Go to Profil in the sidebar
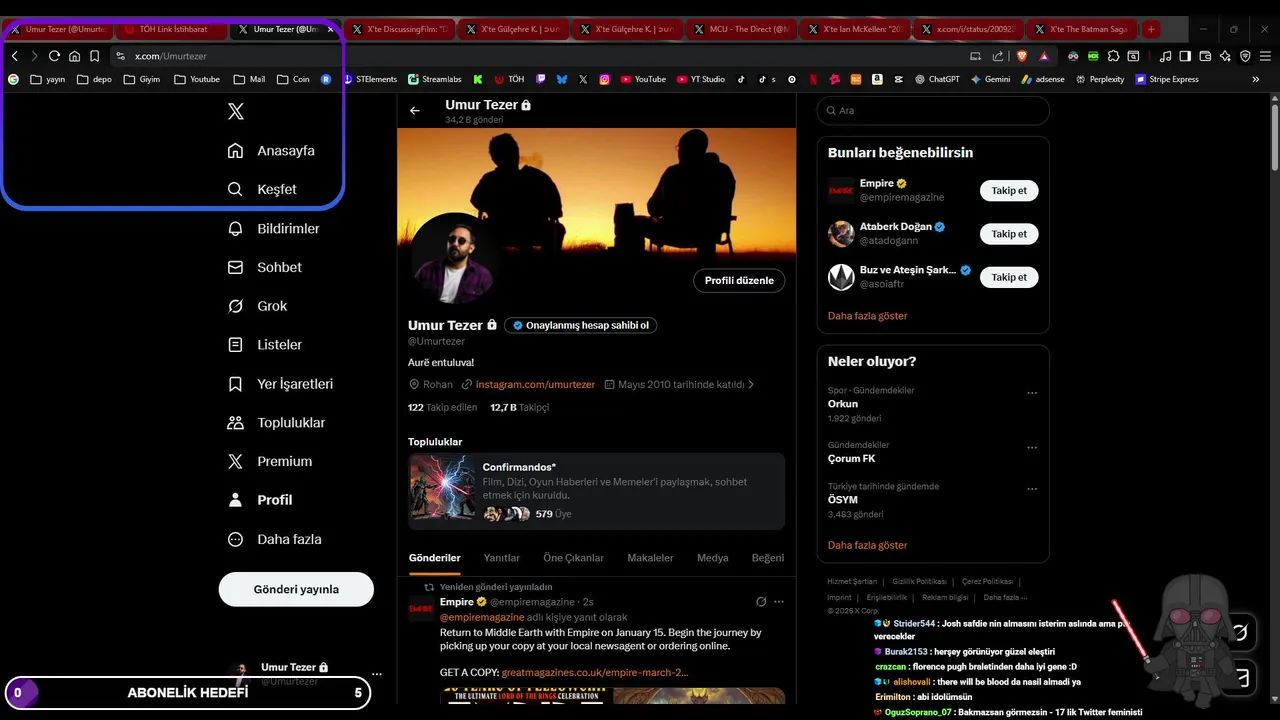This screenshot has height=720, width=1280. coord(260,500)
